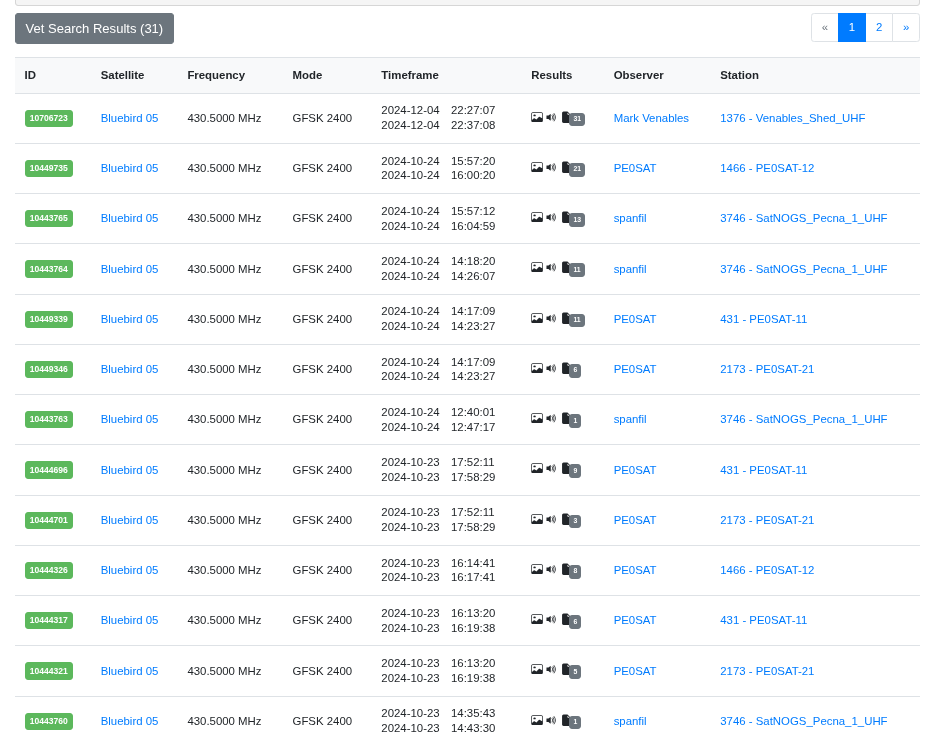
Task: Open station 1376 - Venables_Shed_UHF
Action: point(793,118)
